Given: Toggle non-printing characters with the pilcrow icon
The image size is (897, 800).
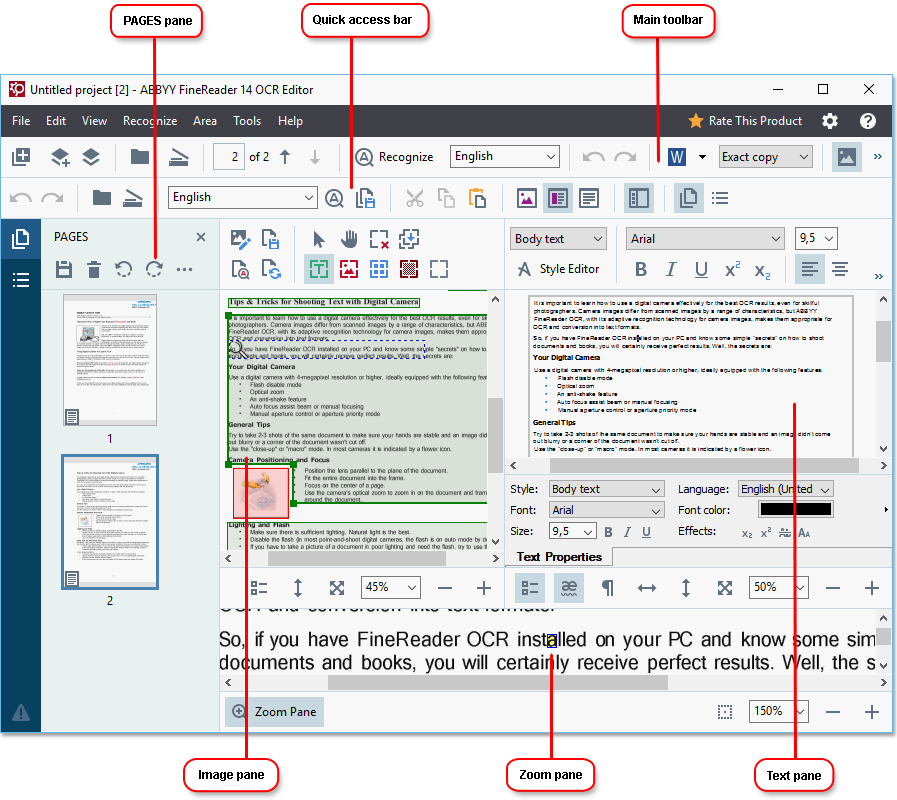Looking at the screenshot, I should tap(608, 588).
